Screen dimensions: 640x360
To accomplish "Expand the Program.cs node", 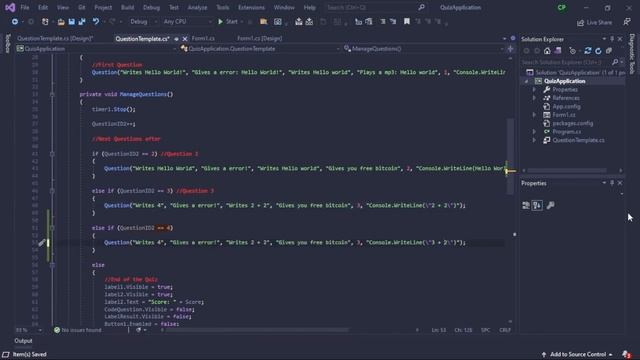I will (x=534, y=131).
